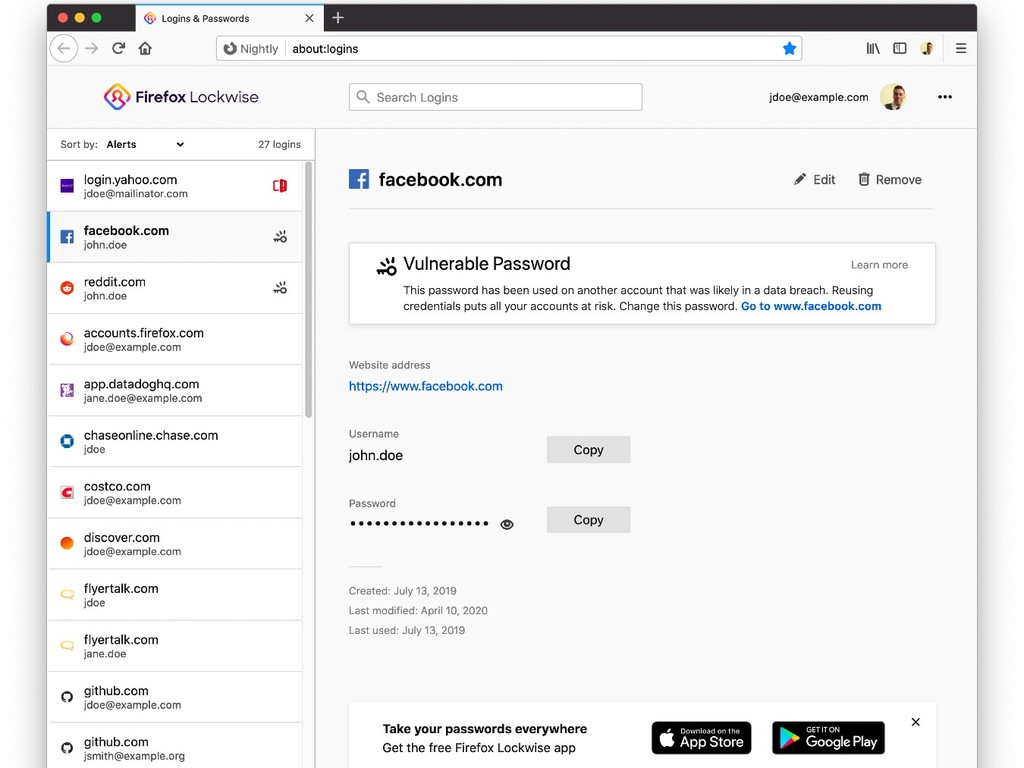The image size is (1024, 768).
Task: Click the Firefox accounts favicon in the list
Action: [67, 339]
